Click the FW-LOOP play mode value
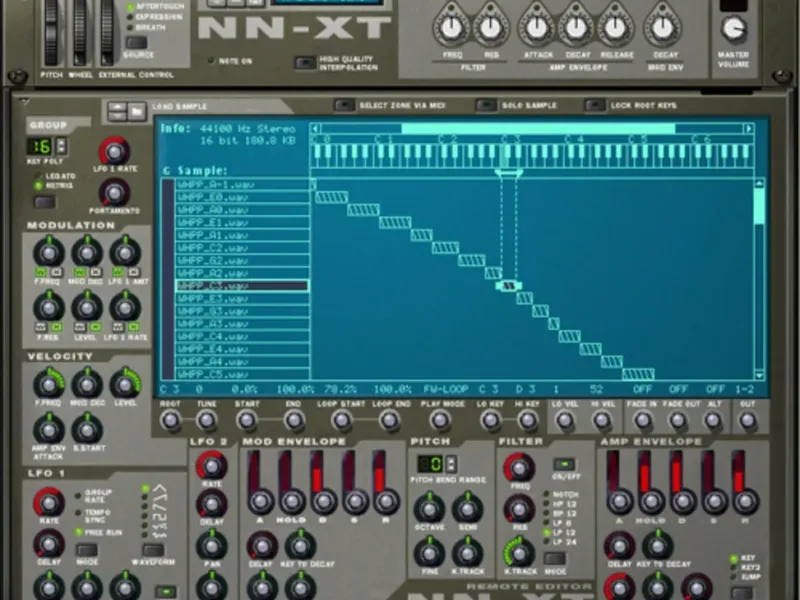This screenshot has height=600, width=800. pyautogui.click(x=446, y=389)
